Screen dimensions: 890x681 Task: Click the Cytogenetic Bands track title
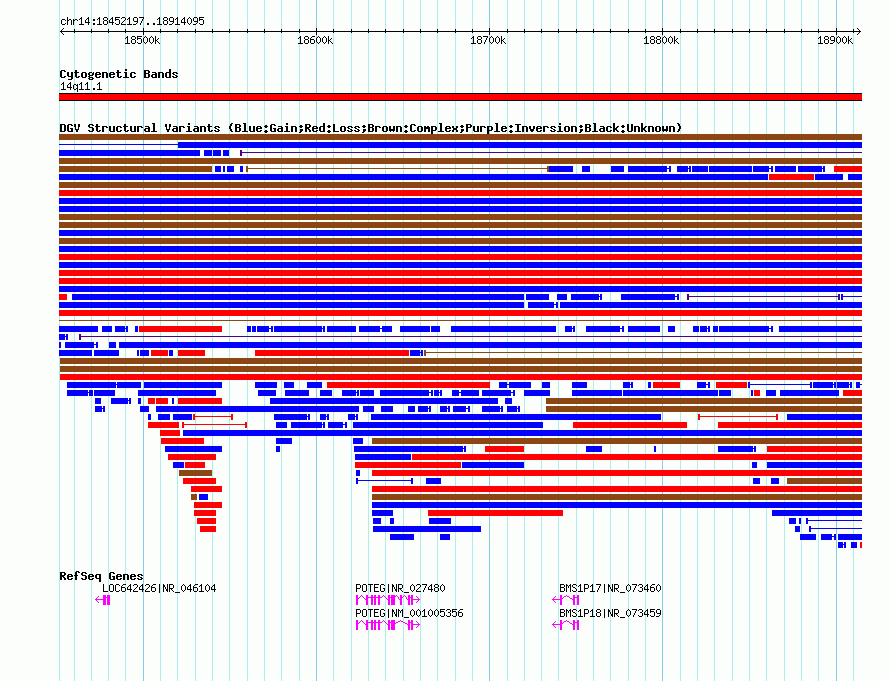(119, 74)
